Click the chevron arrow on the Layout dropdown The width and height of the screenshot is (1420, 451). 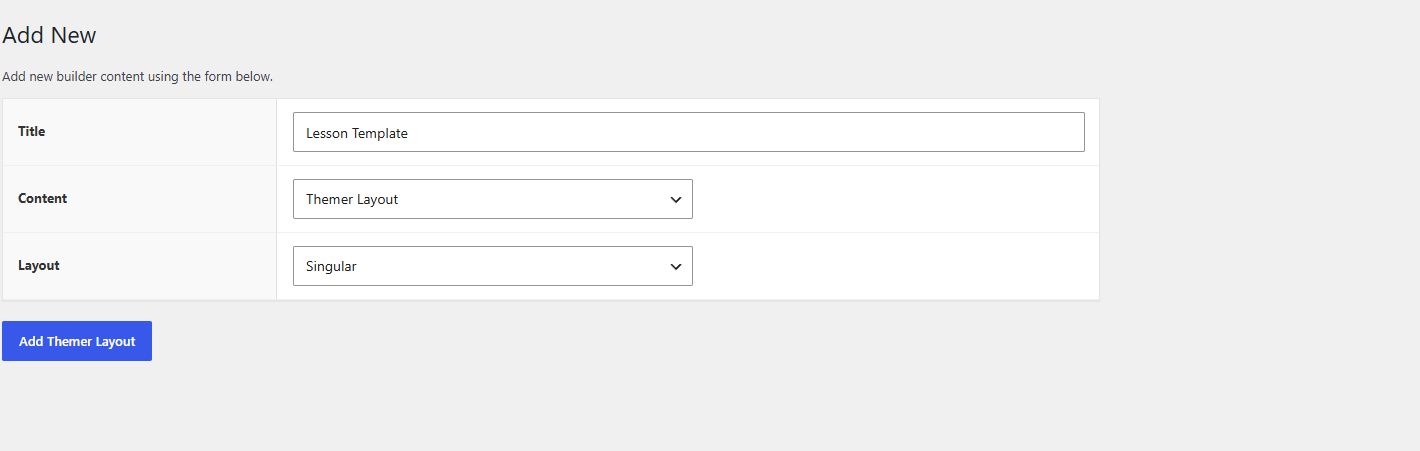676,266
